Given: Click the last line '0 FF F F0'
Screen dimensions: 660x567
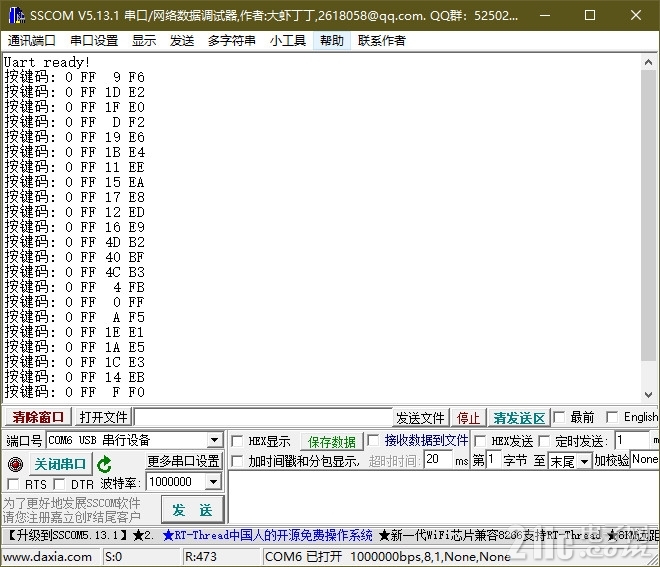Looking at the screenshot, I should pyautogui.click(x=75, y=392).
